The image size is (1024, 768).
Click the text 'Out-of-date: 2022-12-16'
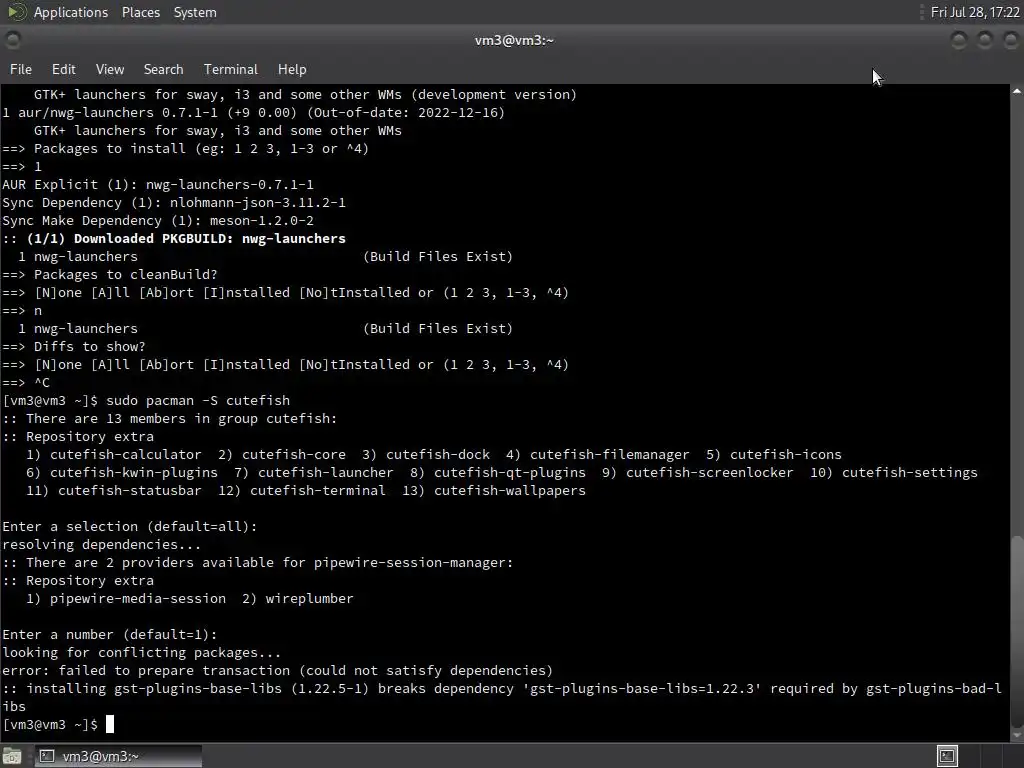[405, 112]
